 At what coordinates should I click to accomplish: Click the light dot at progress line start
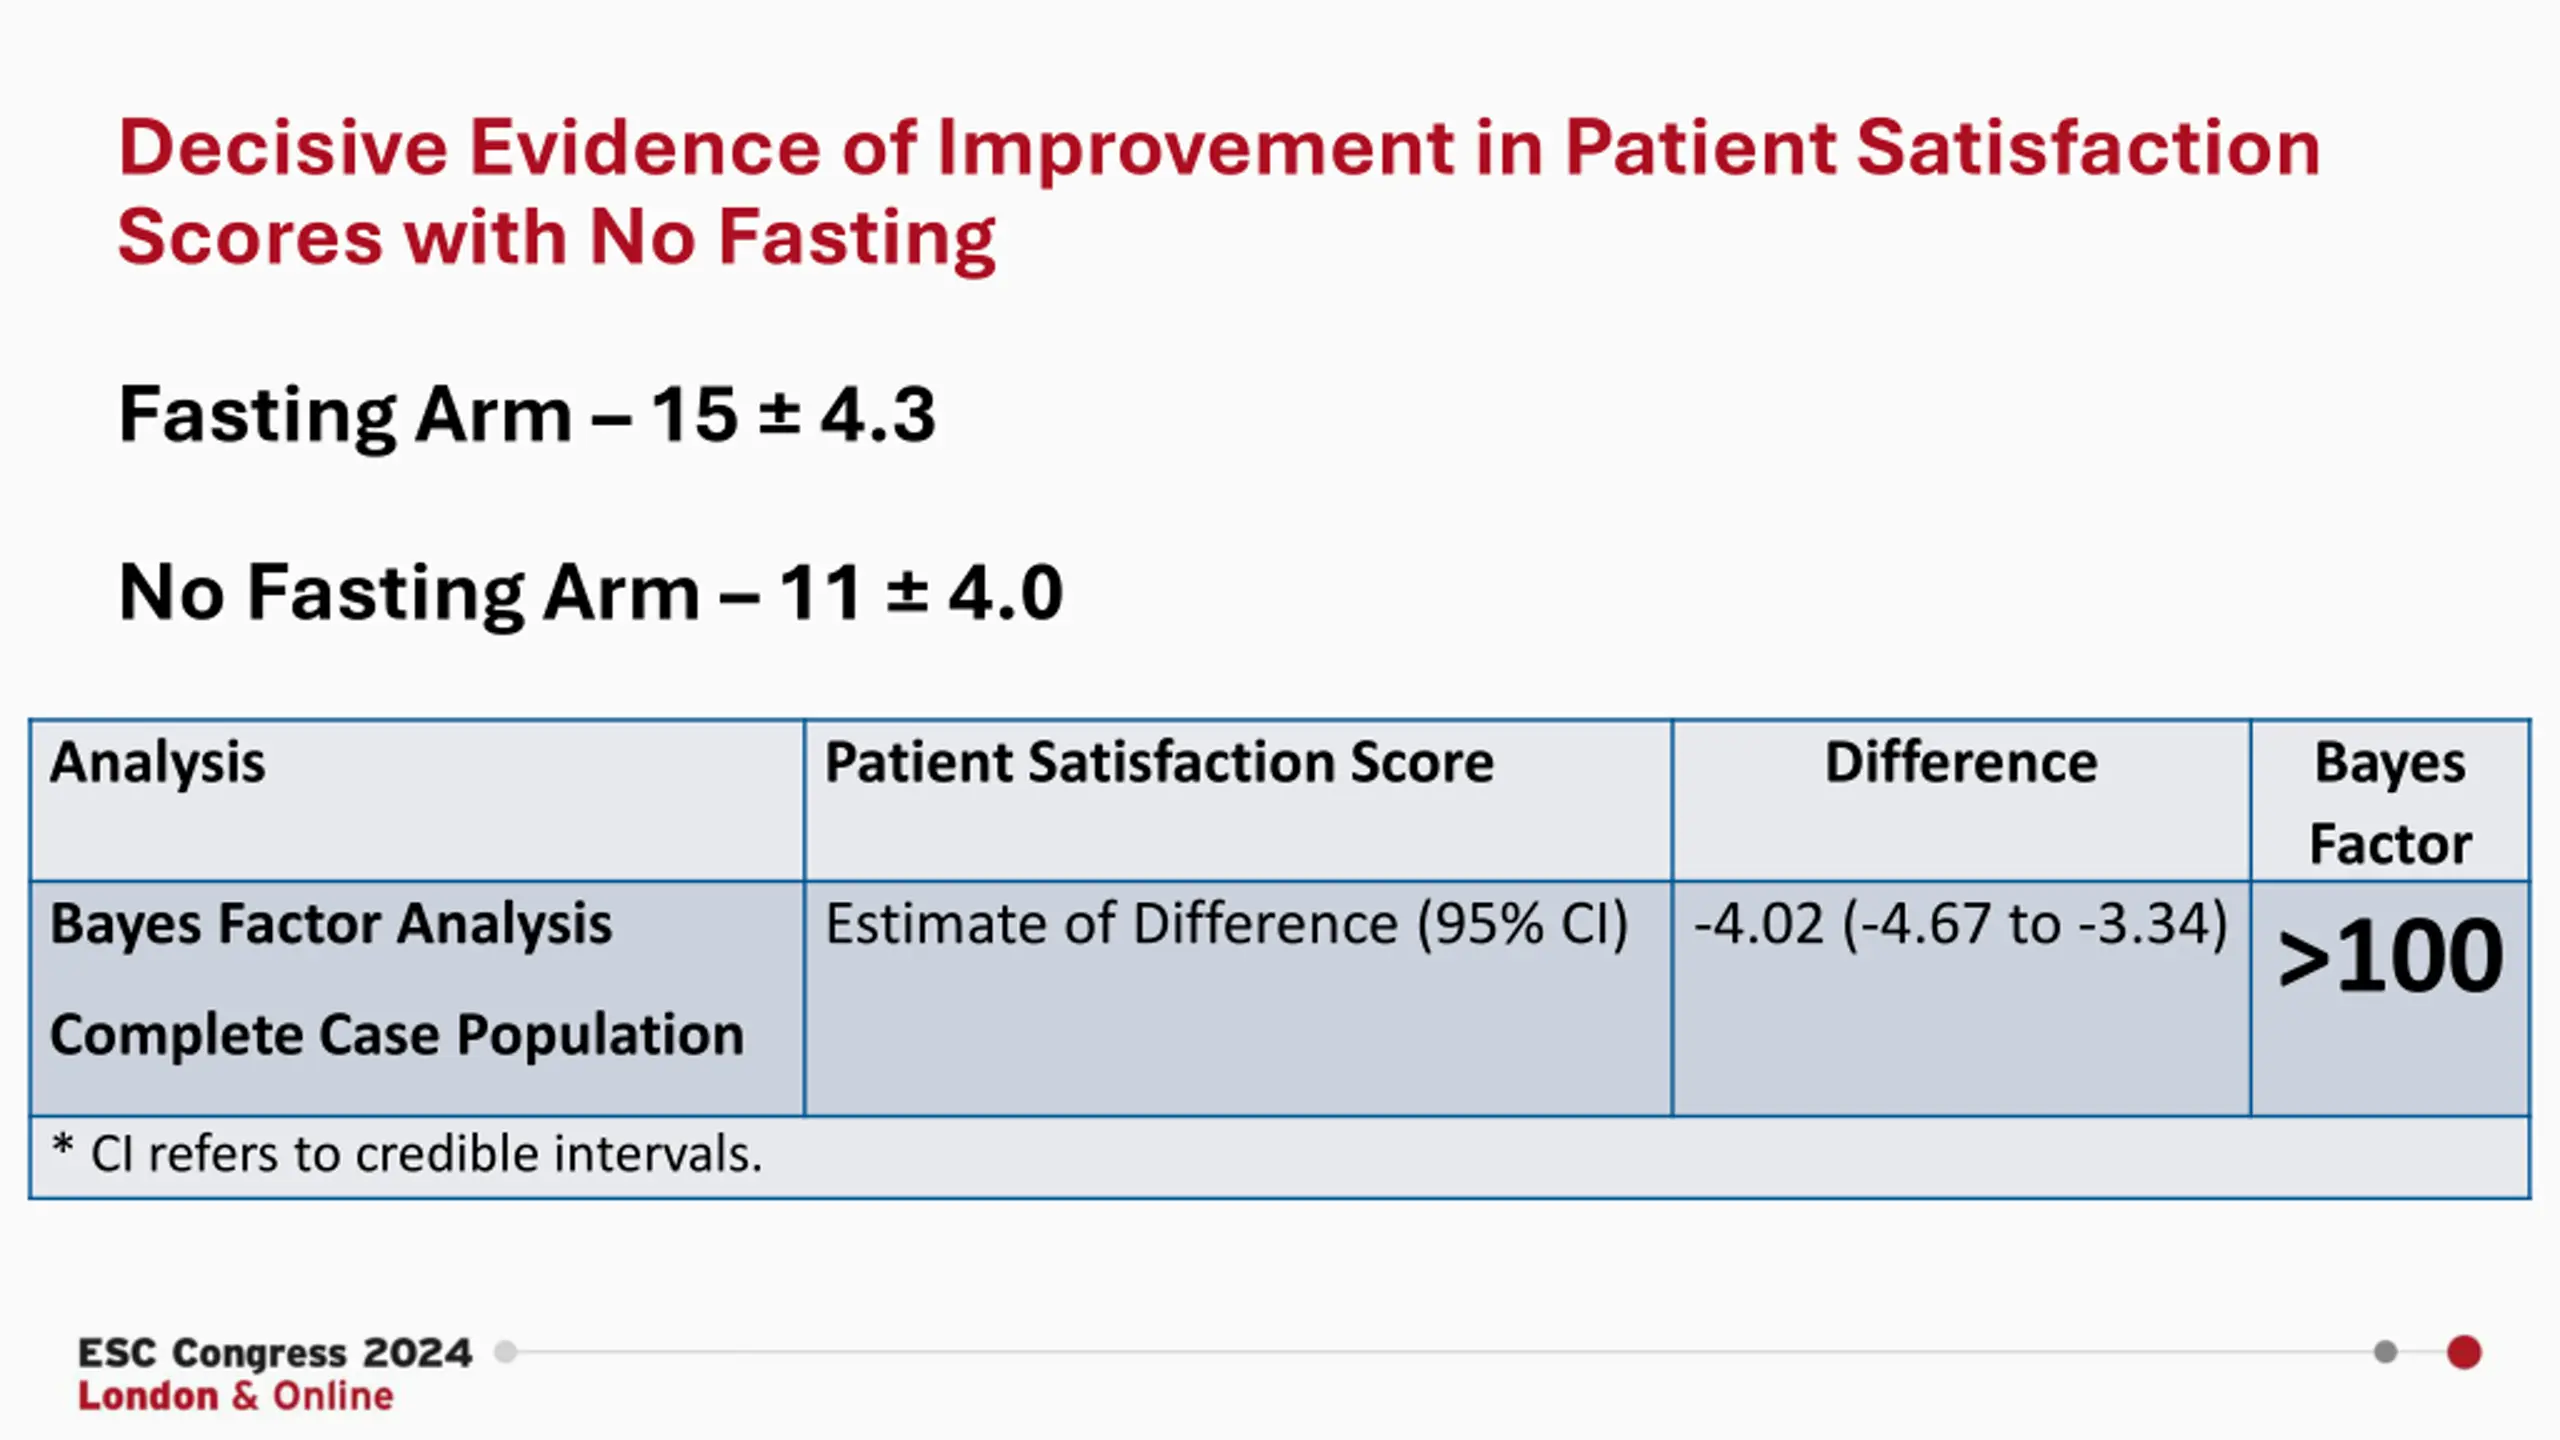coord(506,1352)
